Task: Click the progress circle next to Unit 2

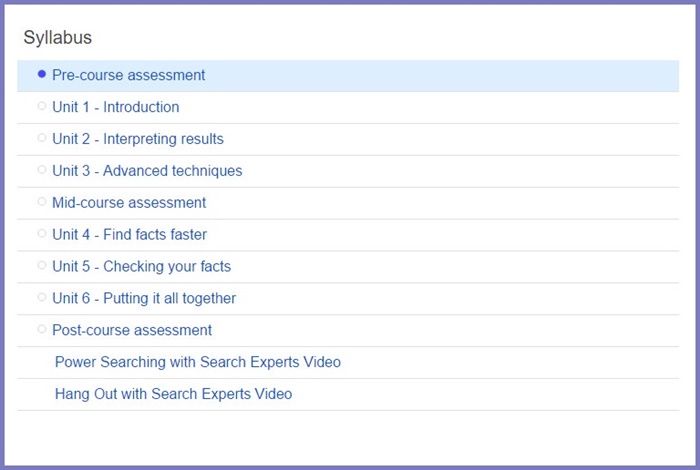Action: (x=42, y=137)
